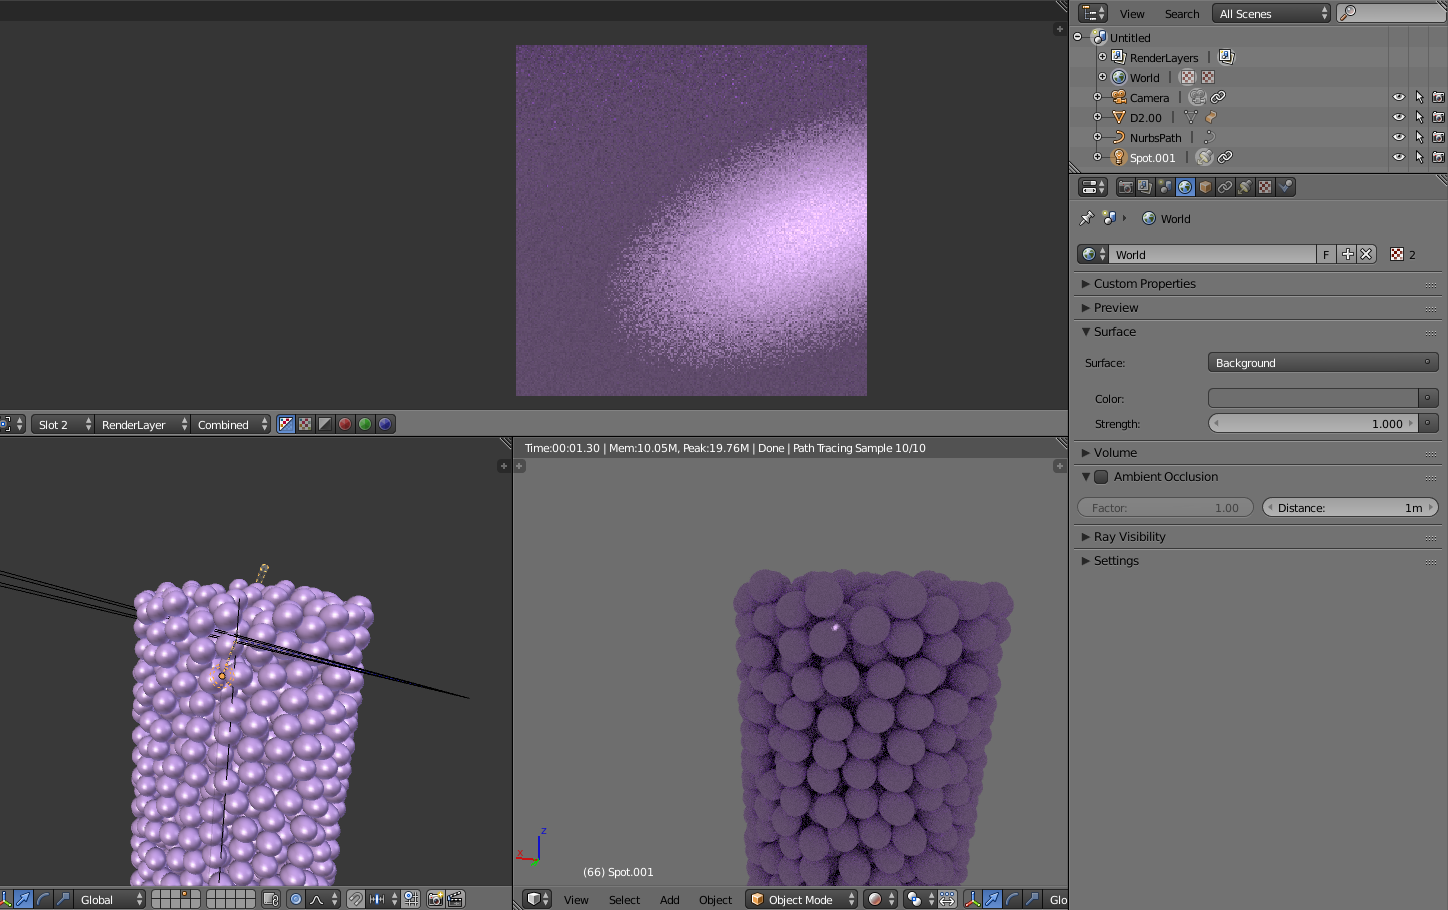The width and height of the screenshot is (1448, 910).
Task: Open the All Scenes display mode dropdown
Action: (1272, 13)
